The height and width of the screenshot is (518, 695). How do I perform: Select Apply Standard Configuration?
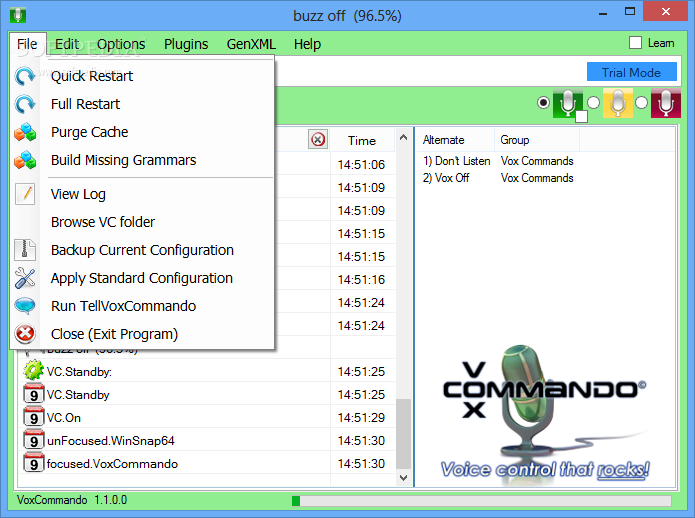pos(142,278)
